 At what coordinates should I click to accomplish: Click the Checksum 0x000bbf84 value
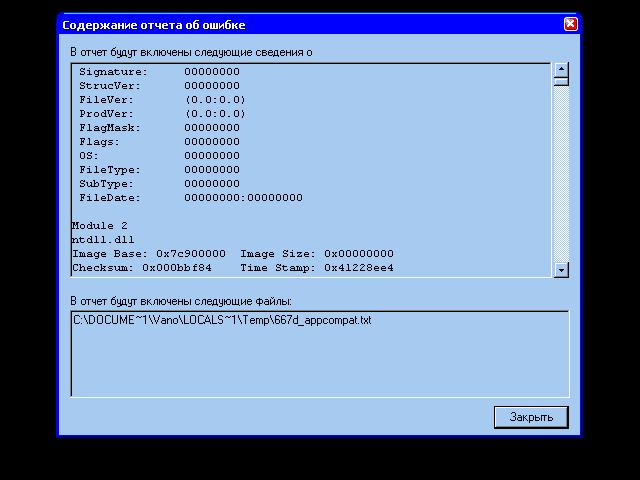click(x=176, y=268)
